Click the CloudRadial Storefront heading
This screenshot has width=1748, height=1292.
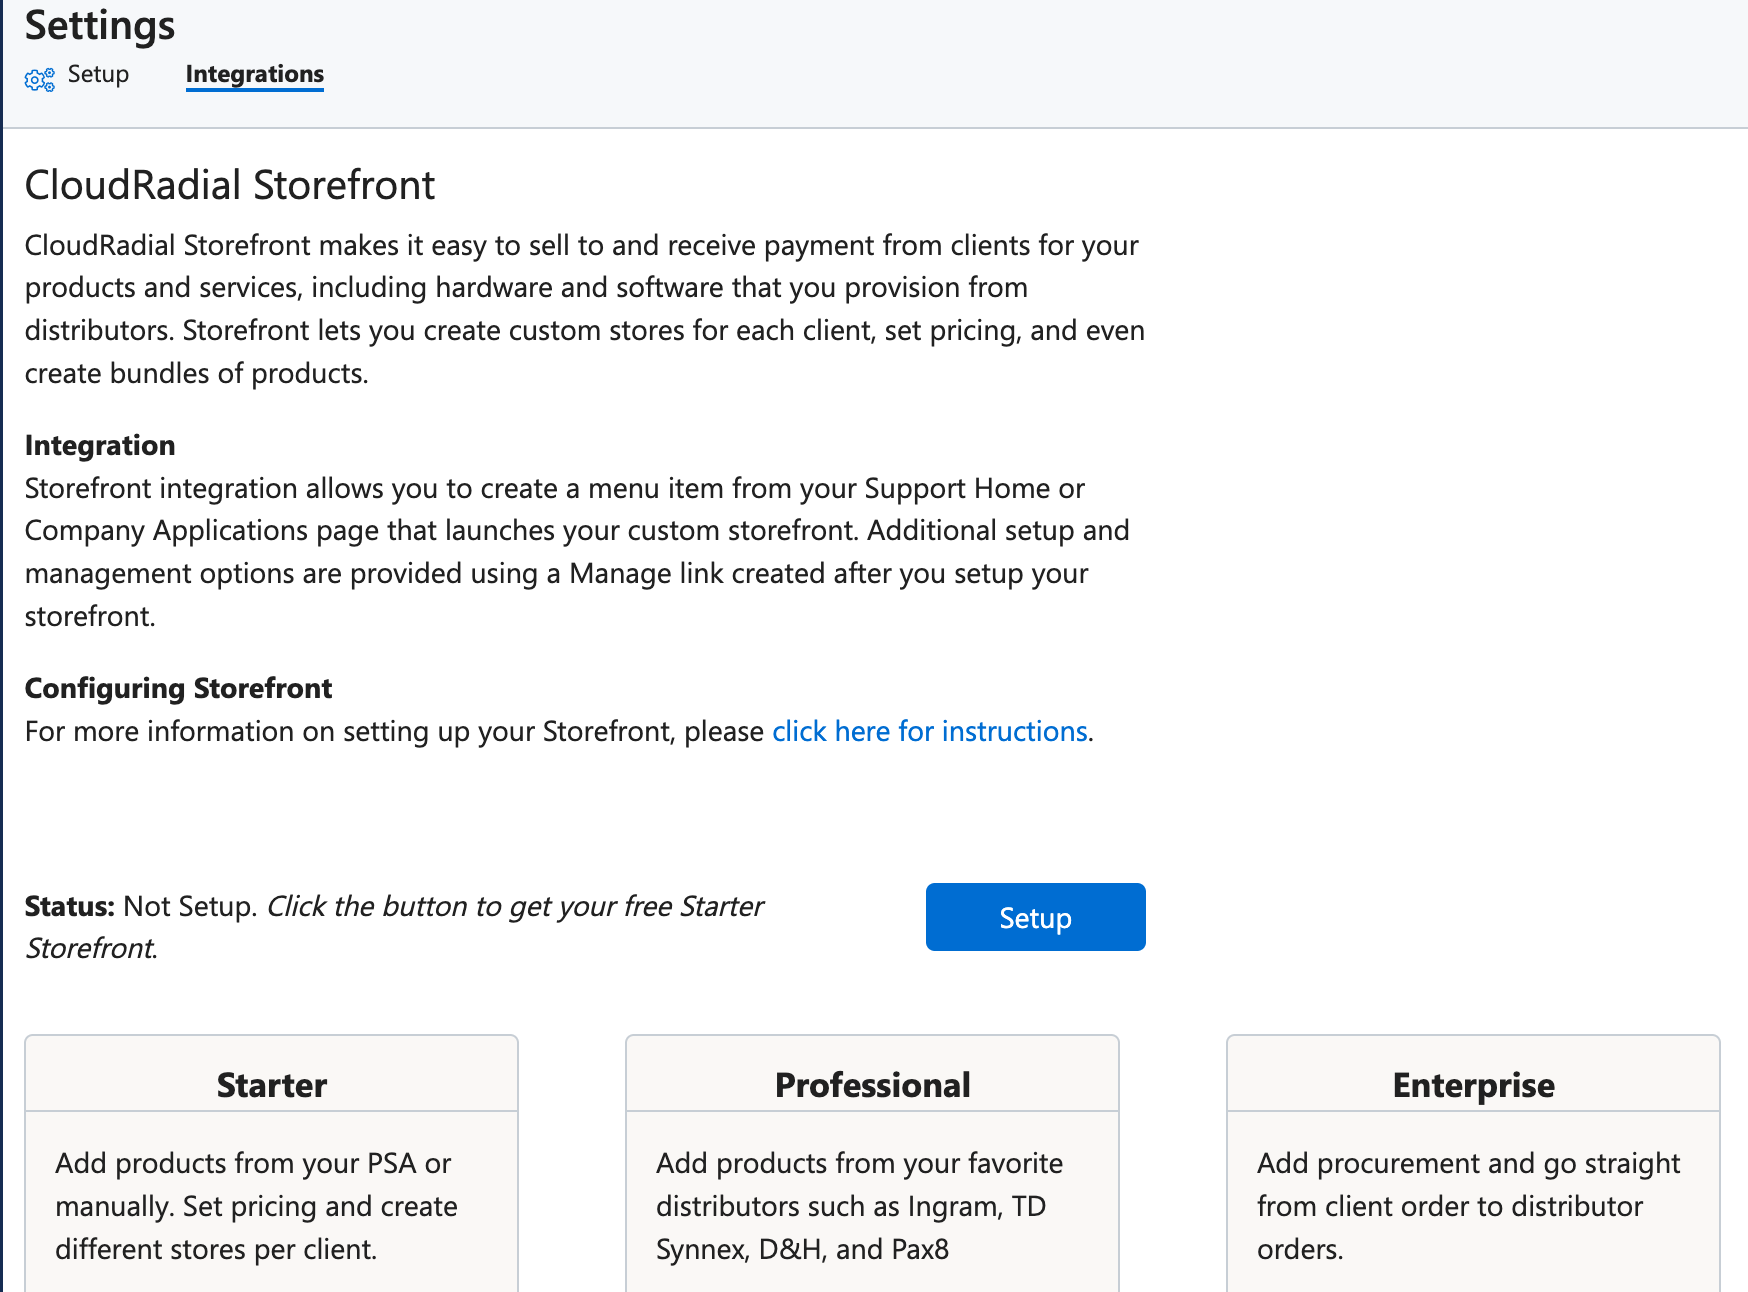pyautogui.click(x=230, y=185)
